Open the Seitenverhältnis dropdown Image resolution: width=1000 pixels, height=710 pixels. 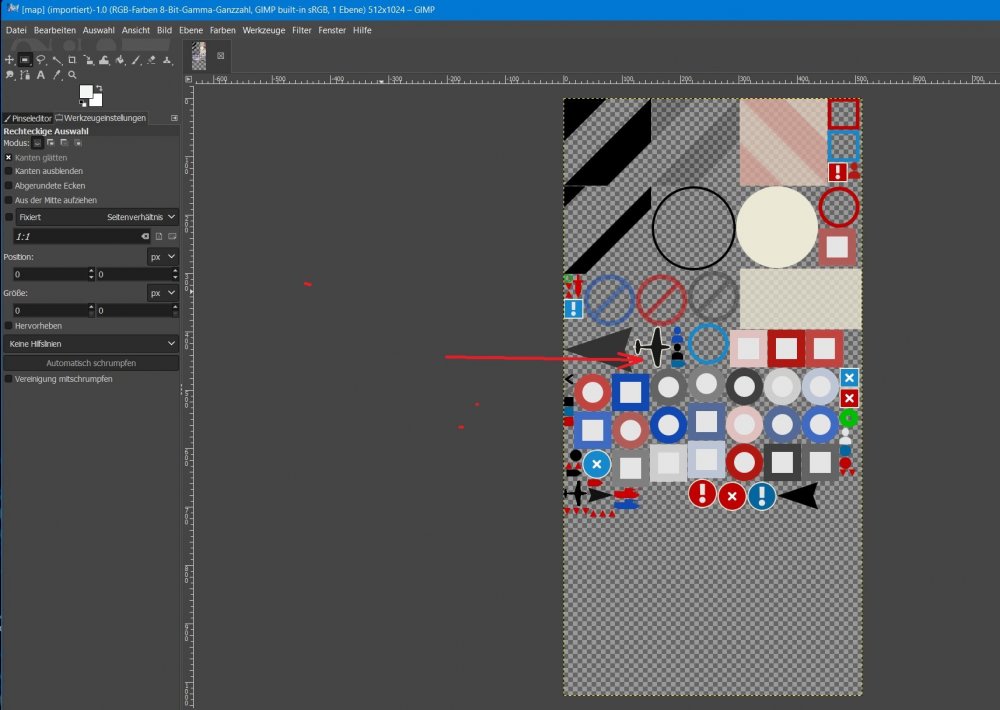[141, 217]
